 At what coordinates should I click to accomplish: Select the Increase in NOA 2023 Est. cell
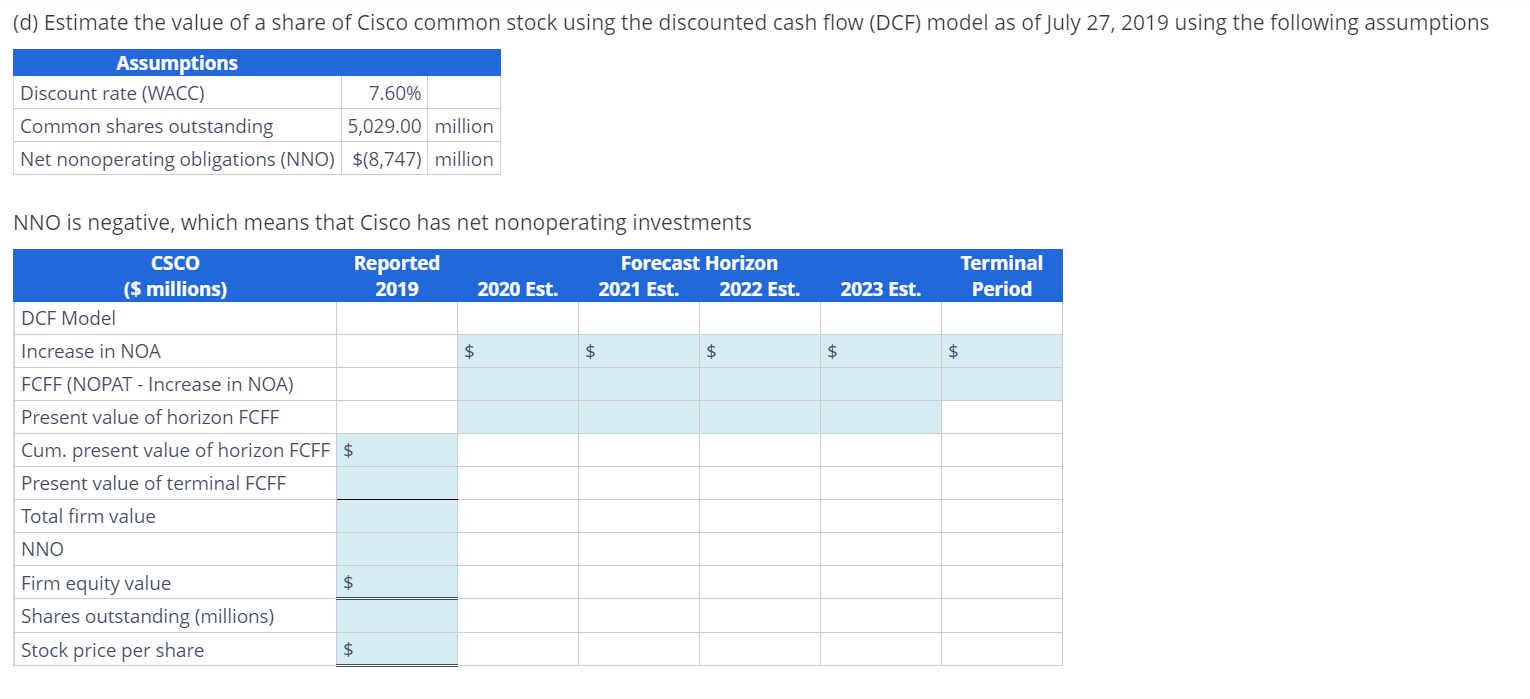tap(879, 350)
